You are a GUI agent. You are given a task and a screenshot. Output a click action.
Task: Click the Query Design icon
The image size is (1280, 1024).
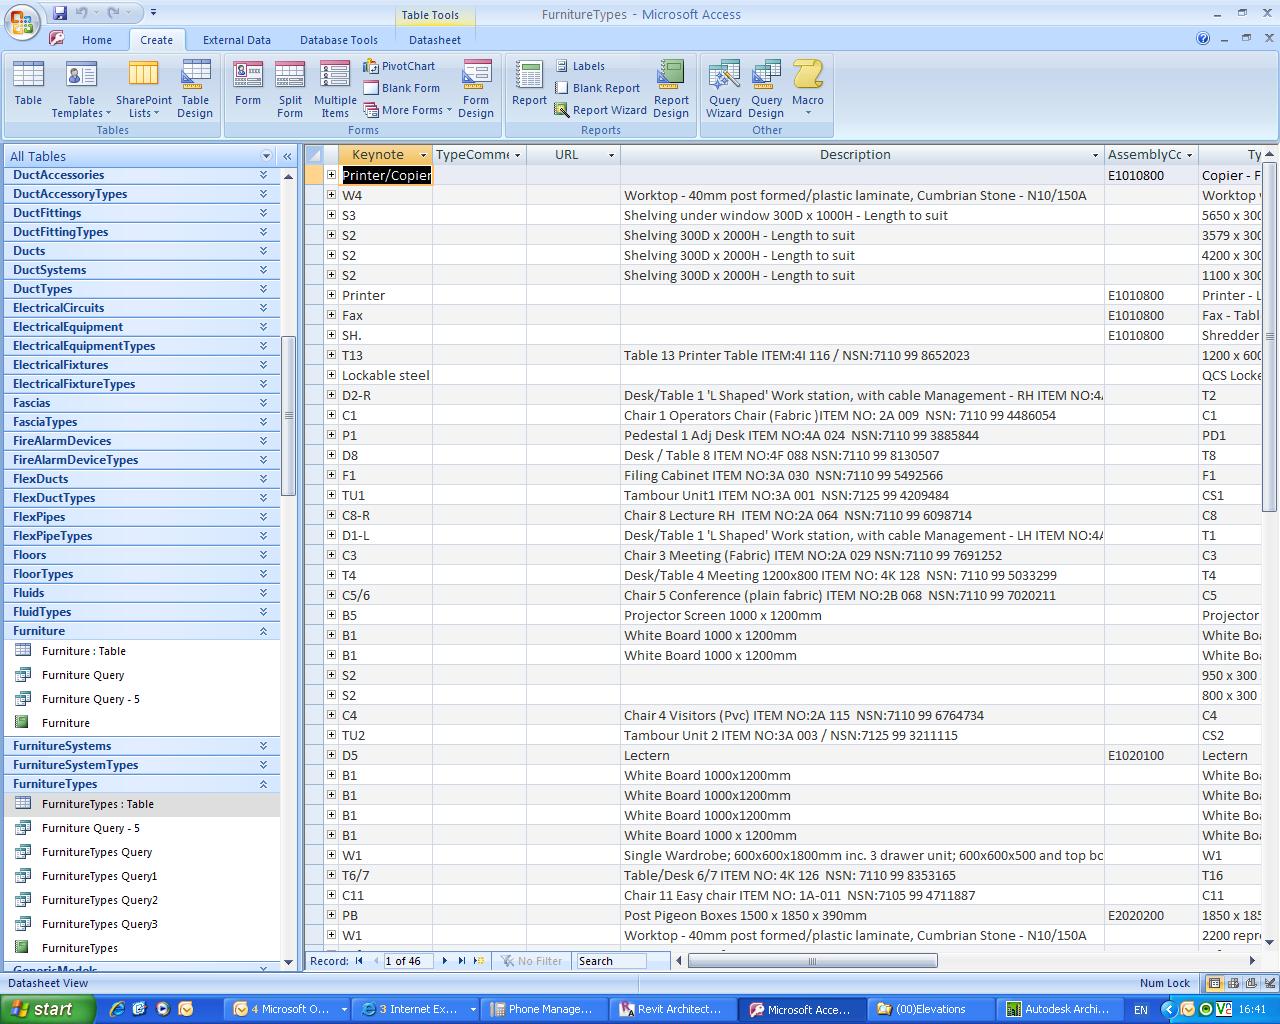[766, 89]
